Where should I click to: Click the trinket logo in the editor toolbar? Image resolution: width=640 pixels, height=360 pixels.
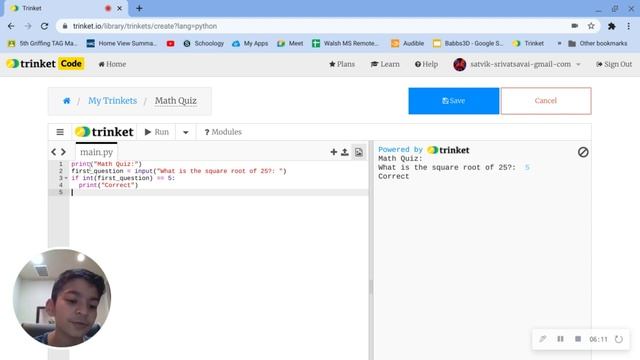(x=104, y=132)
